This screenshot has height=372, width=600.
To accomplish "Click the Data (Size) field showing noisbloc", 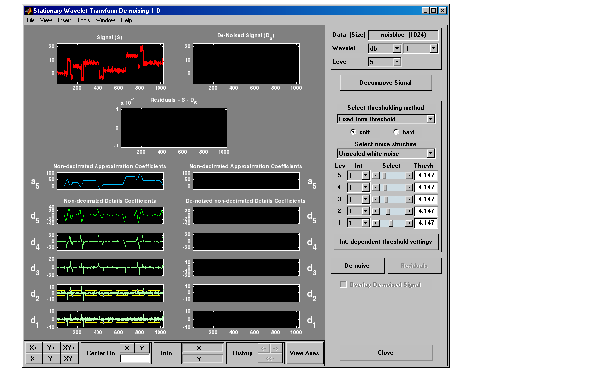I will [x=403, y=35].
